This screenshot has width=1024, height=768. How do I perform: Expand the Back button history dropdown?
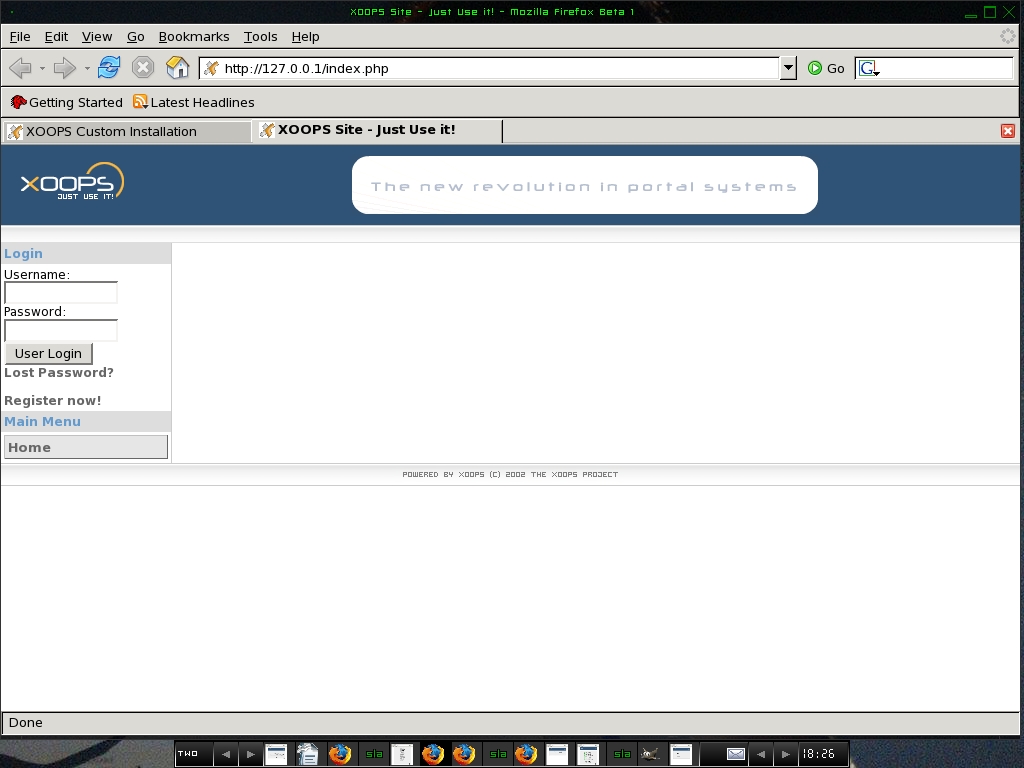(x=42, y=68)
